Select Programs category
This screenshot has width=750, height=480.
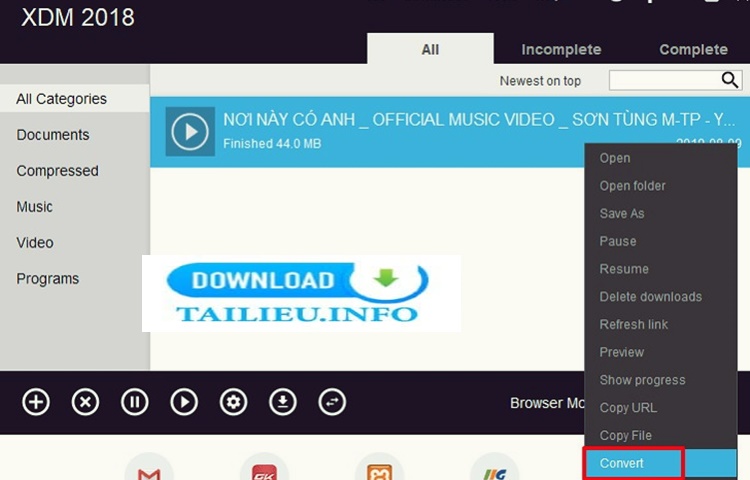pos(47,278)
